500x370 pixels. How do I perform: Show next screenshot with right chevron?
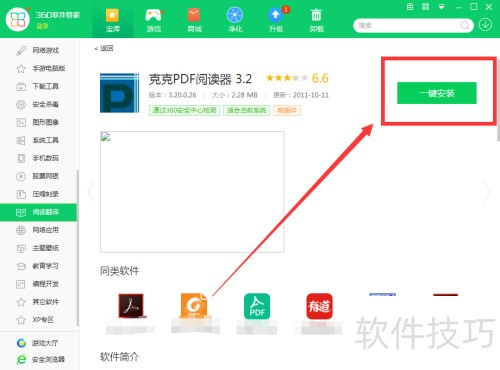click(487, 191)
